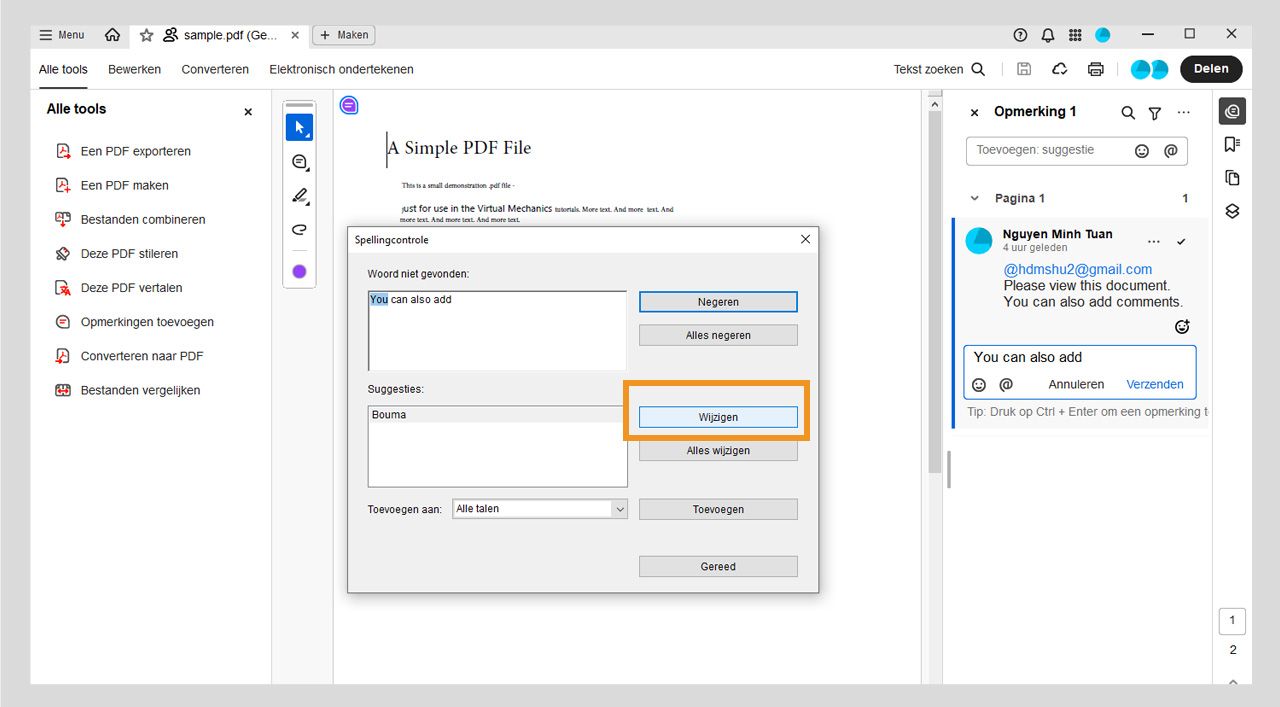Close the Alle tools panel
The width and height of the screenshot is (1280, 707).
(x=248, y=112)
